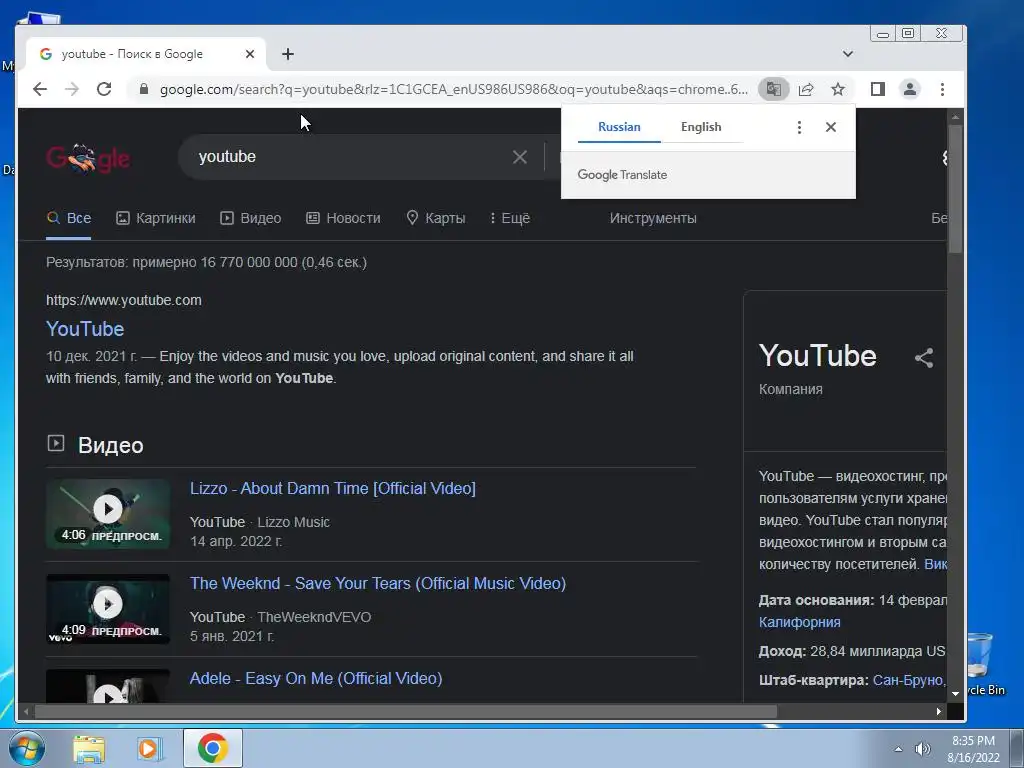Share the YouTube knowledge panel
Viewport: 1024px width, 768px height.
(x=923, y=358)
